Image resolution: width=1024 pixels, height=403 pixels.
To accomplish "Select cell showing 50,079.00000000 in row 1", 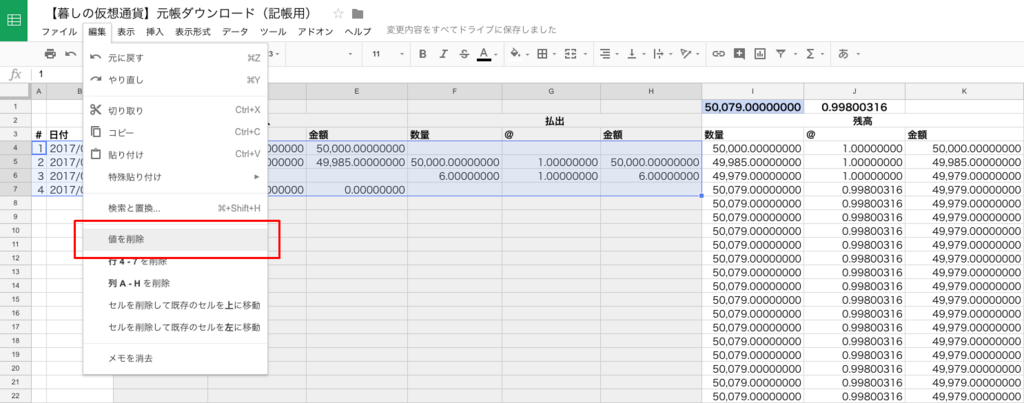I will (753, 107).
